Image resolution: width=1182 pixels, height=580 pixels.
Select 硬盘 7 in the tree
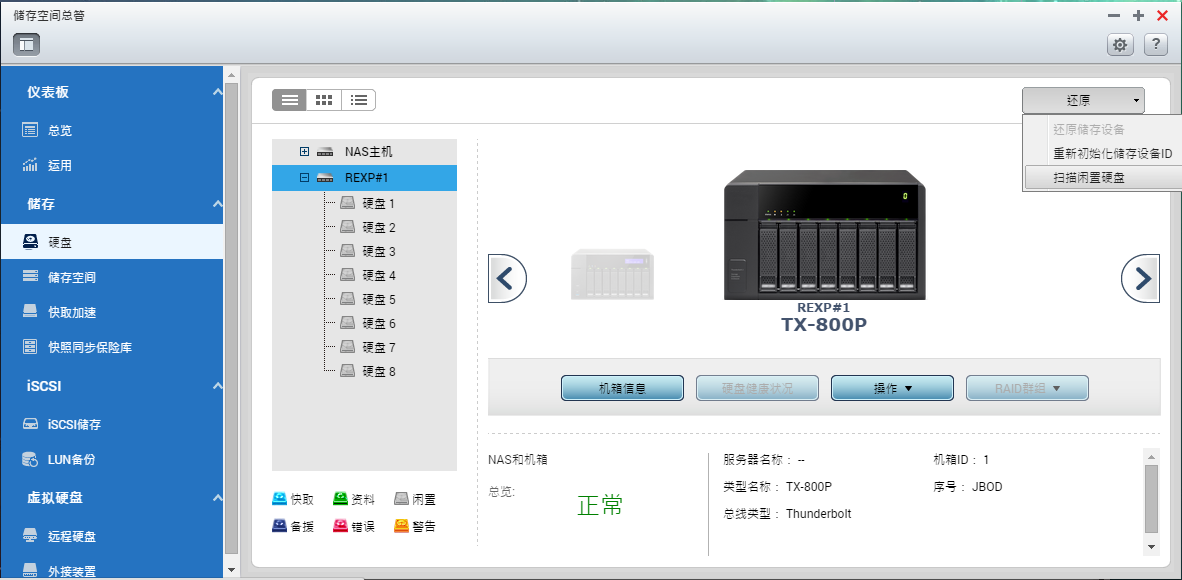378,348
